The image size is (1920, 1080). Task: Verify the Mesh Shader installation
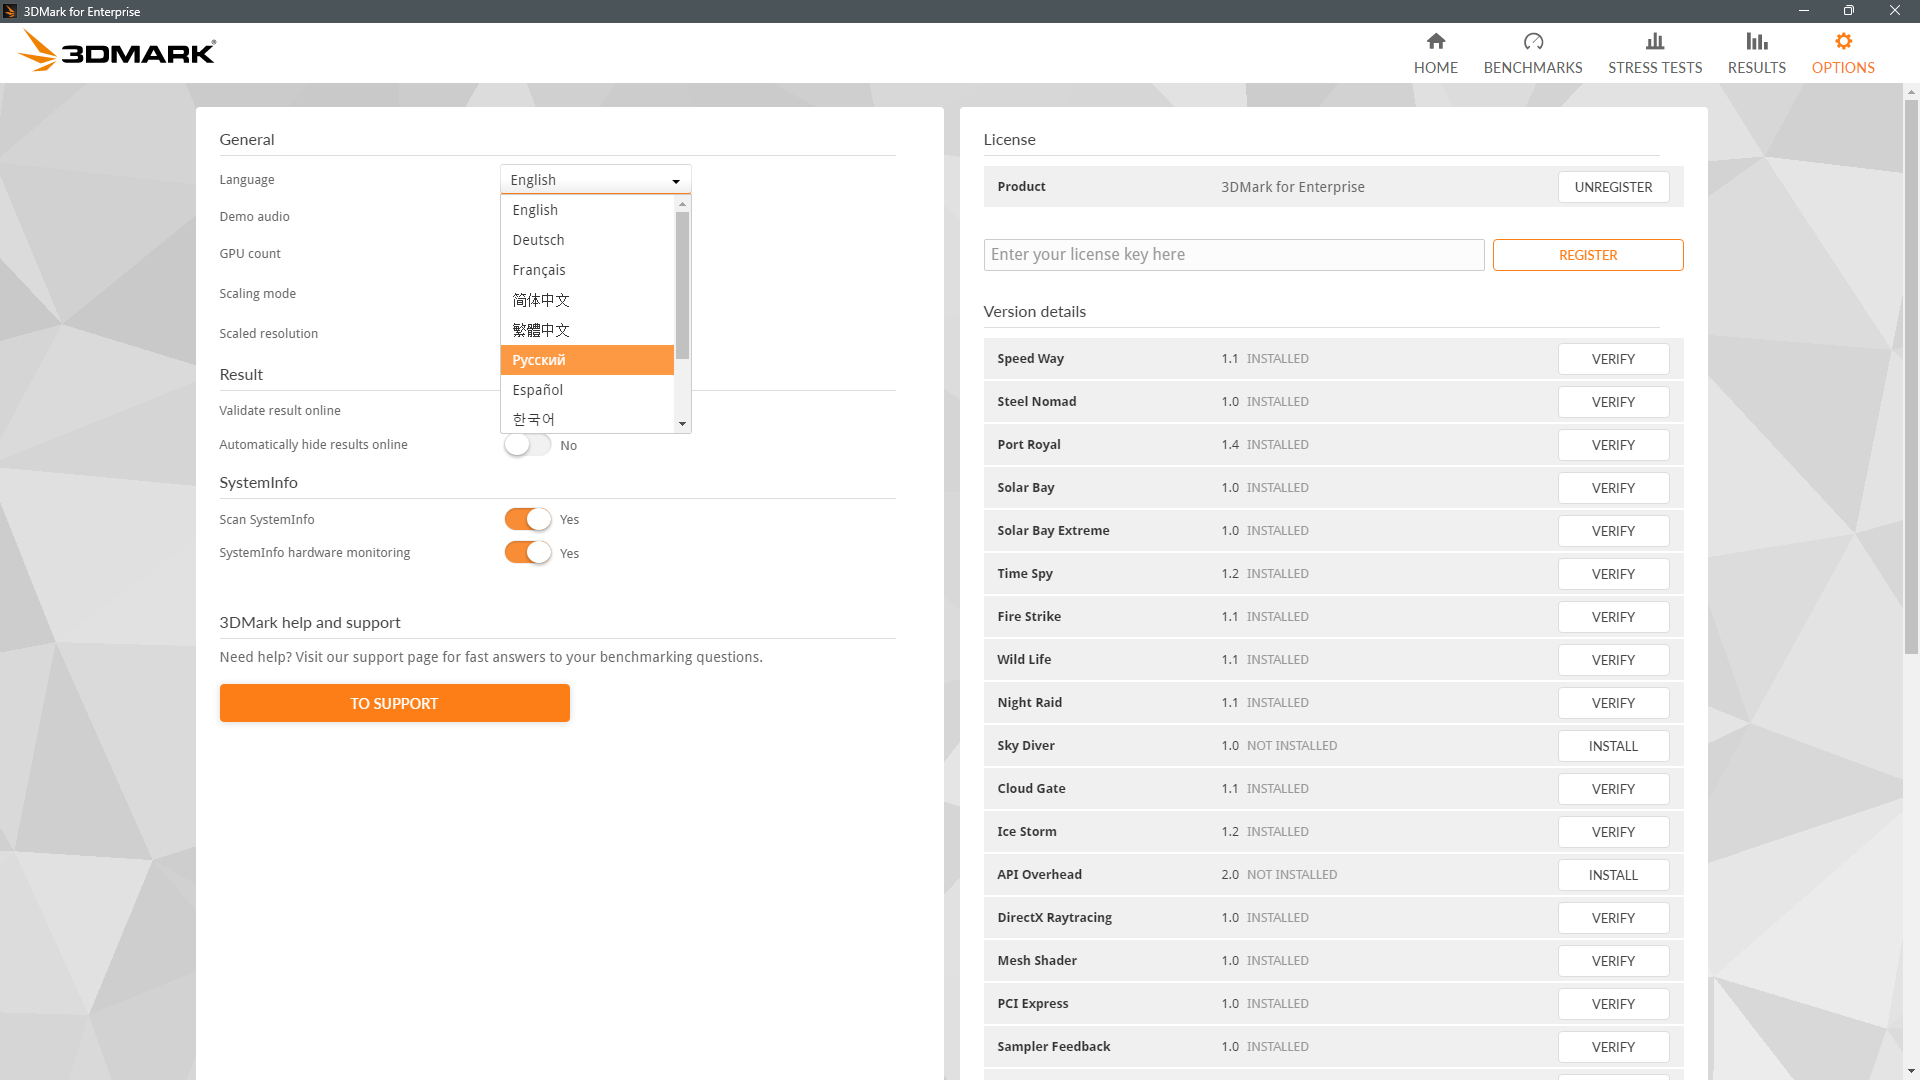(x=1613, y=961)
